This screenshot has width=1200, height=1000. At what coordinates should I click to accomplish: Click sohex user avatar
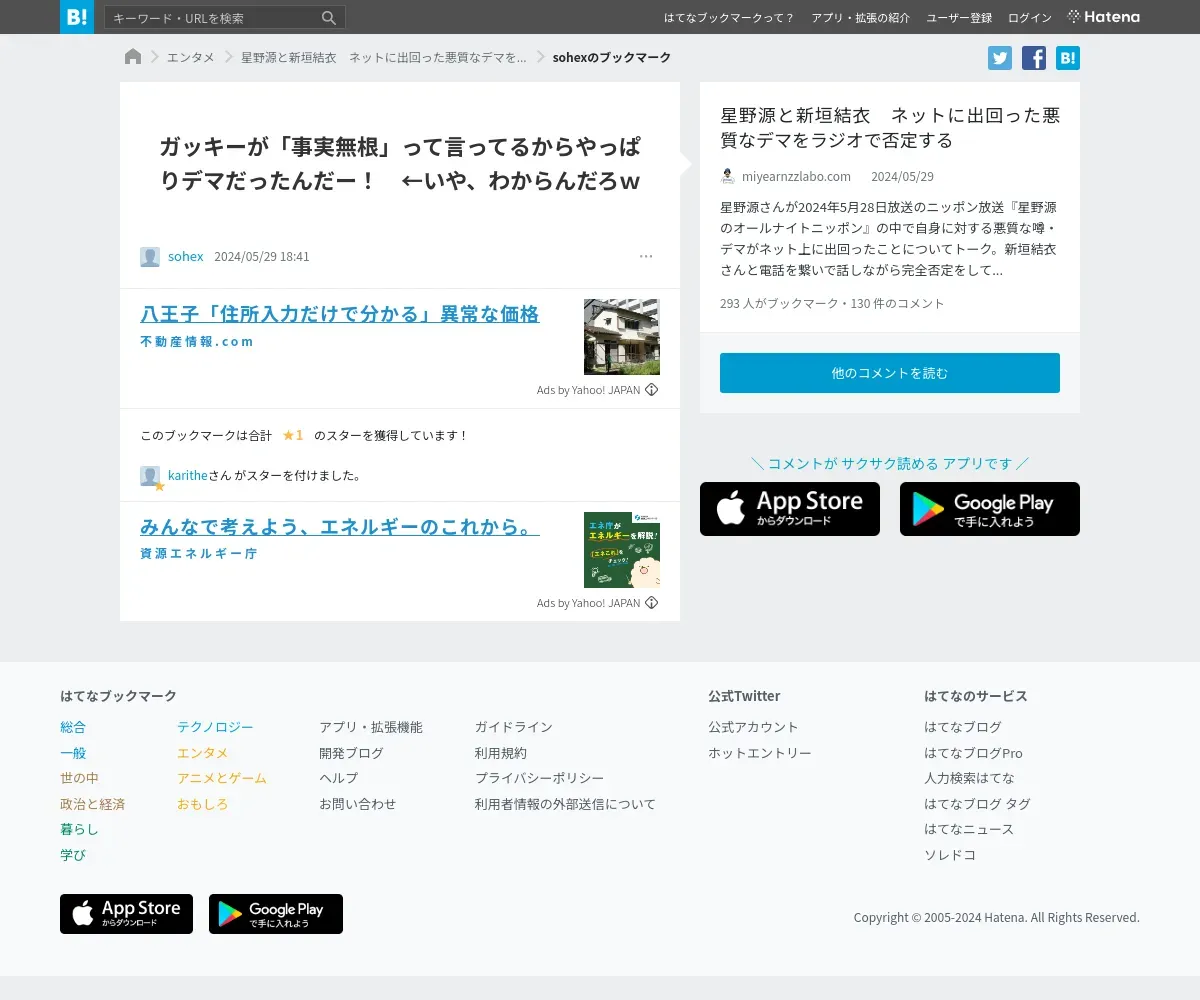150,257
